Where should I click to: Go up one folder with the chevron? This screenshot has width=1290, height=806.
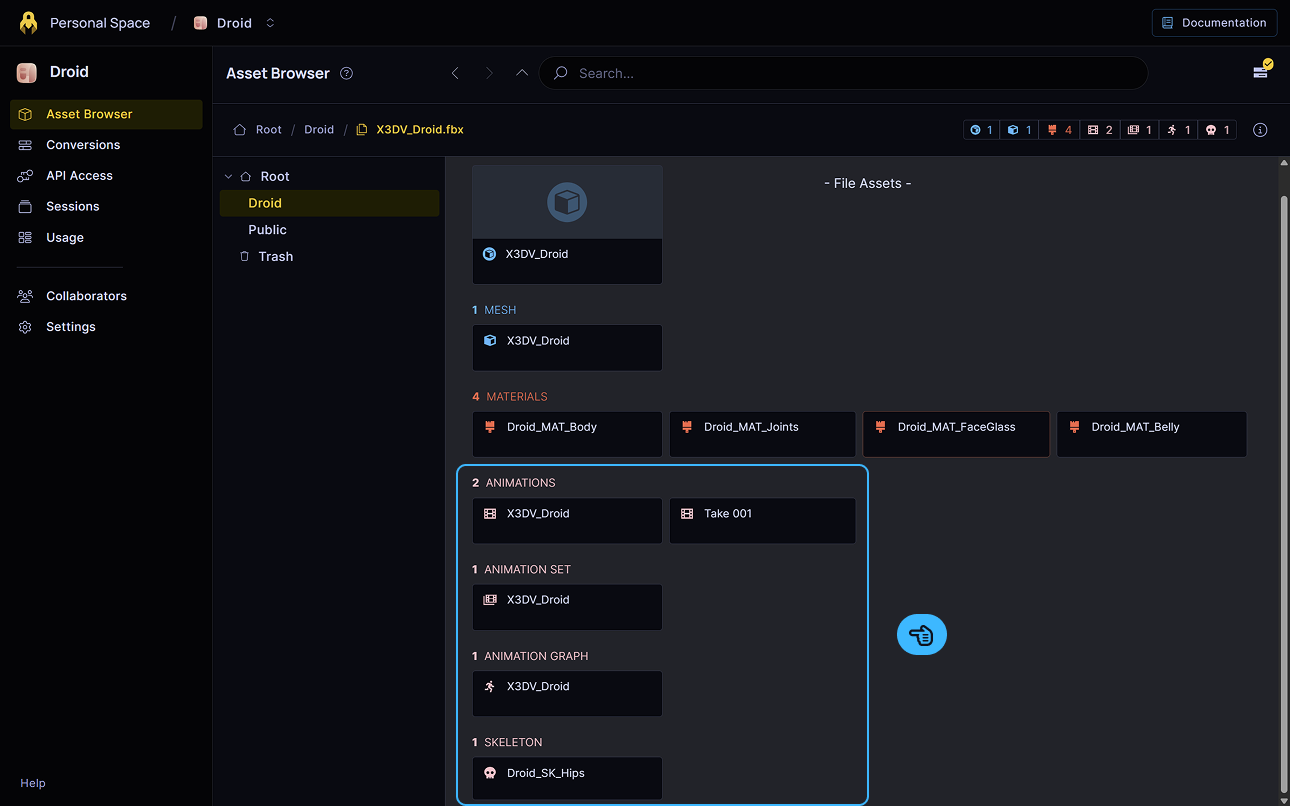[522, 73]
